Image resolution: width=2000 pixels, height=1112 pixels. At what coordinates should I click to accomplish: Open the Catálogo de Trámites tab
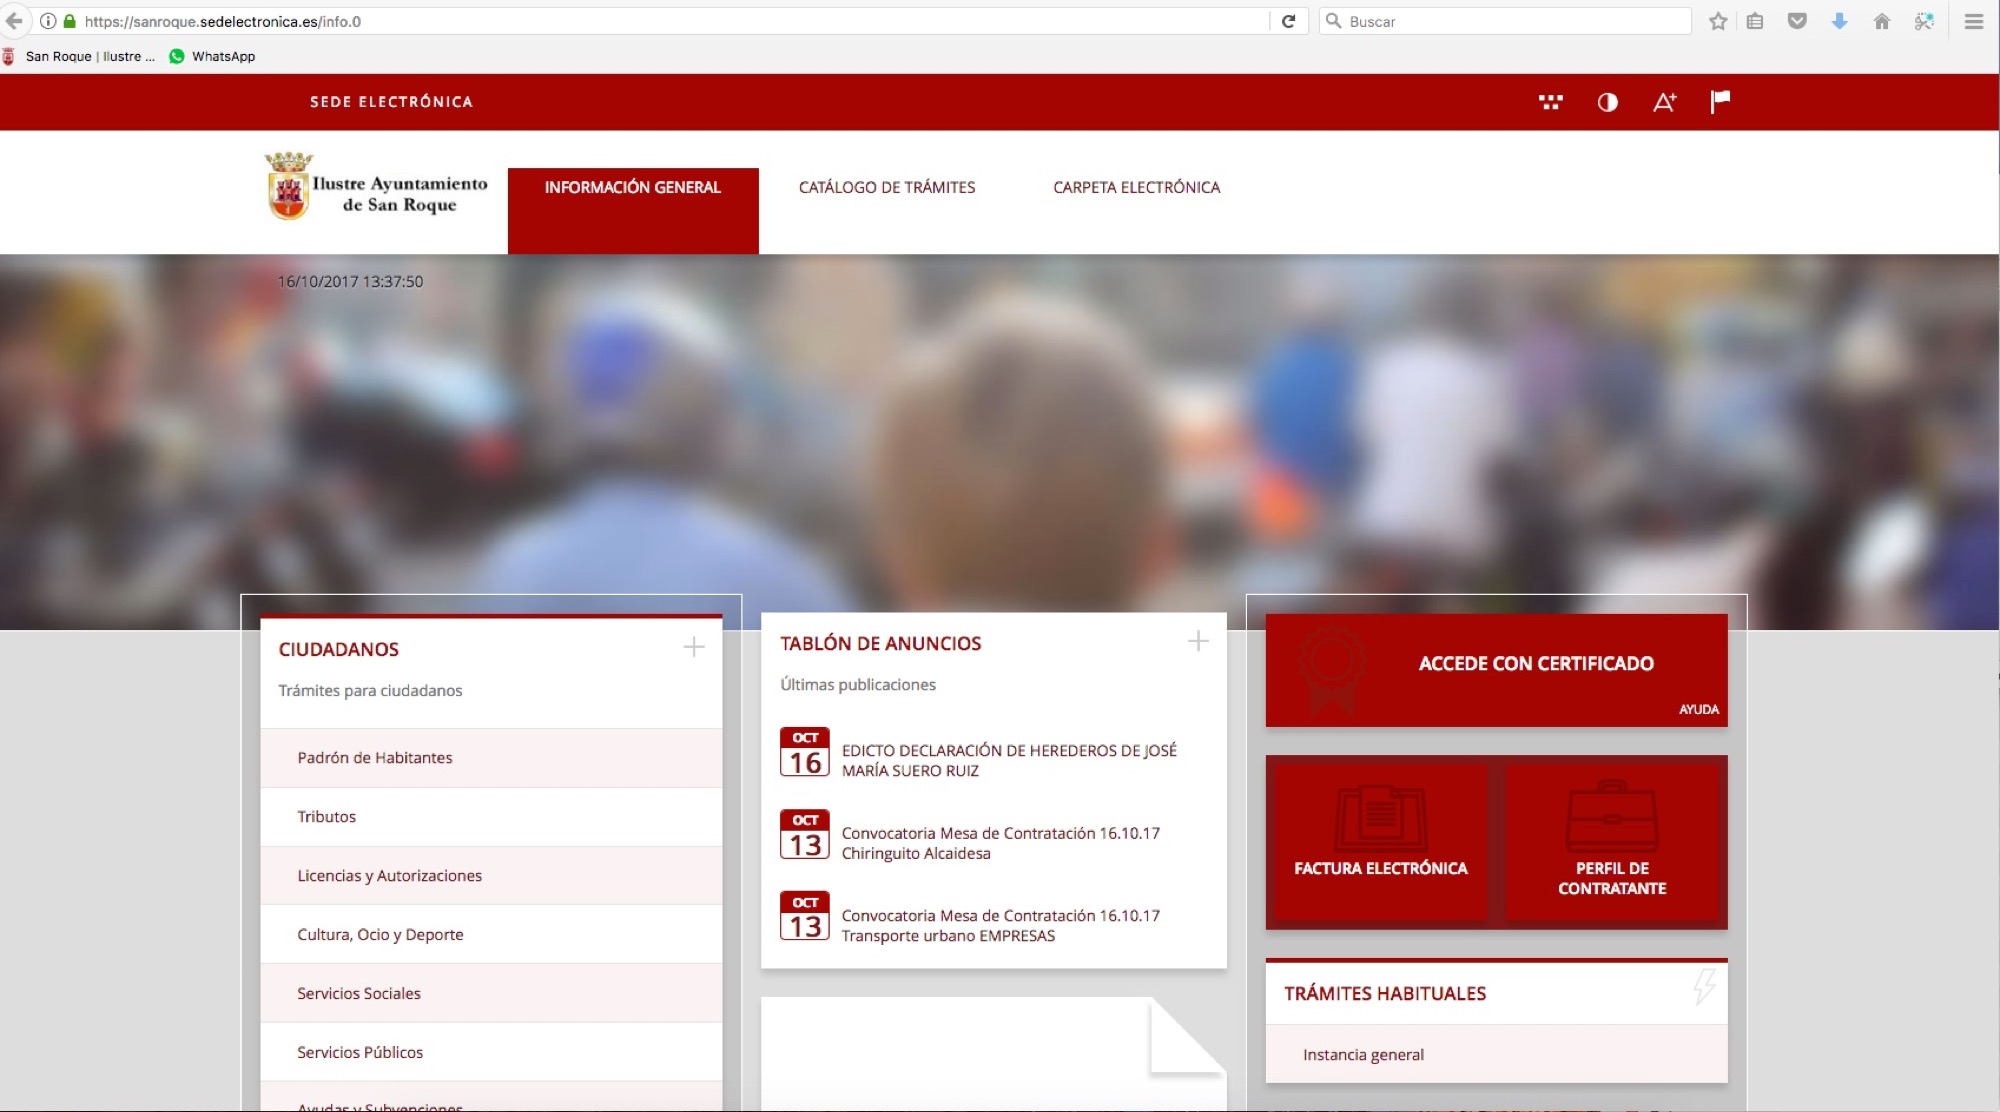point(886,187)
